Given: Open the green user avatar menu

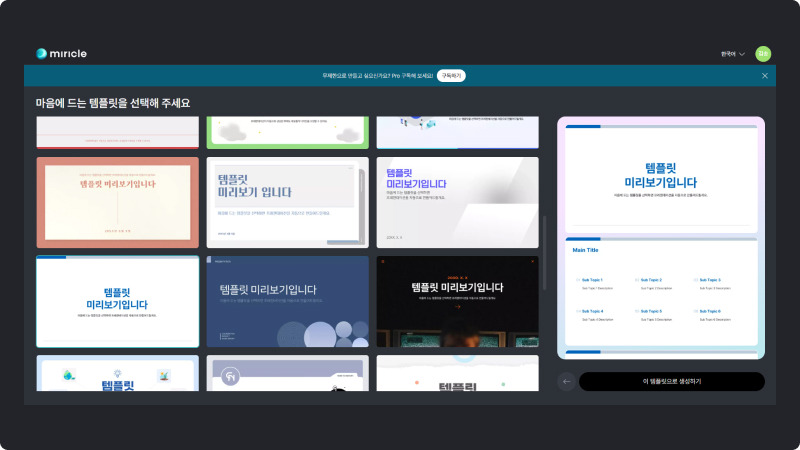Looking at the screenshot, I should coord(763,54).
